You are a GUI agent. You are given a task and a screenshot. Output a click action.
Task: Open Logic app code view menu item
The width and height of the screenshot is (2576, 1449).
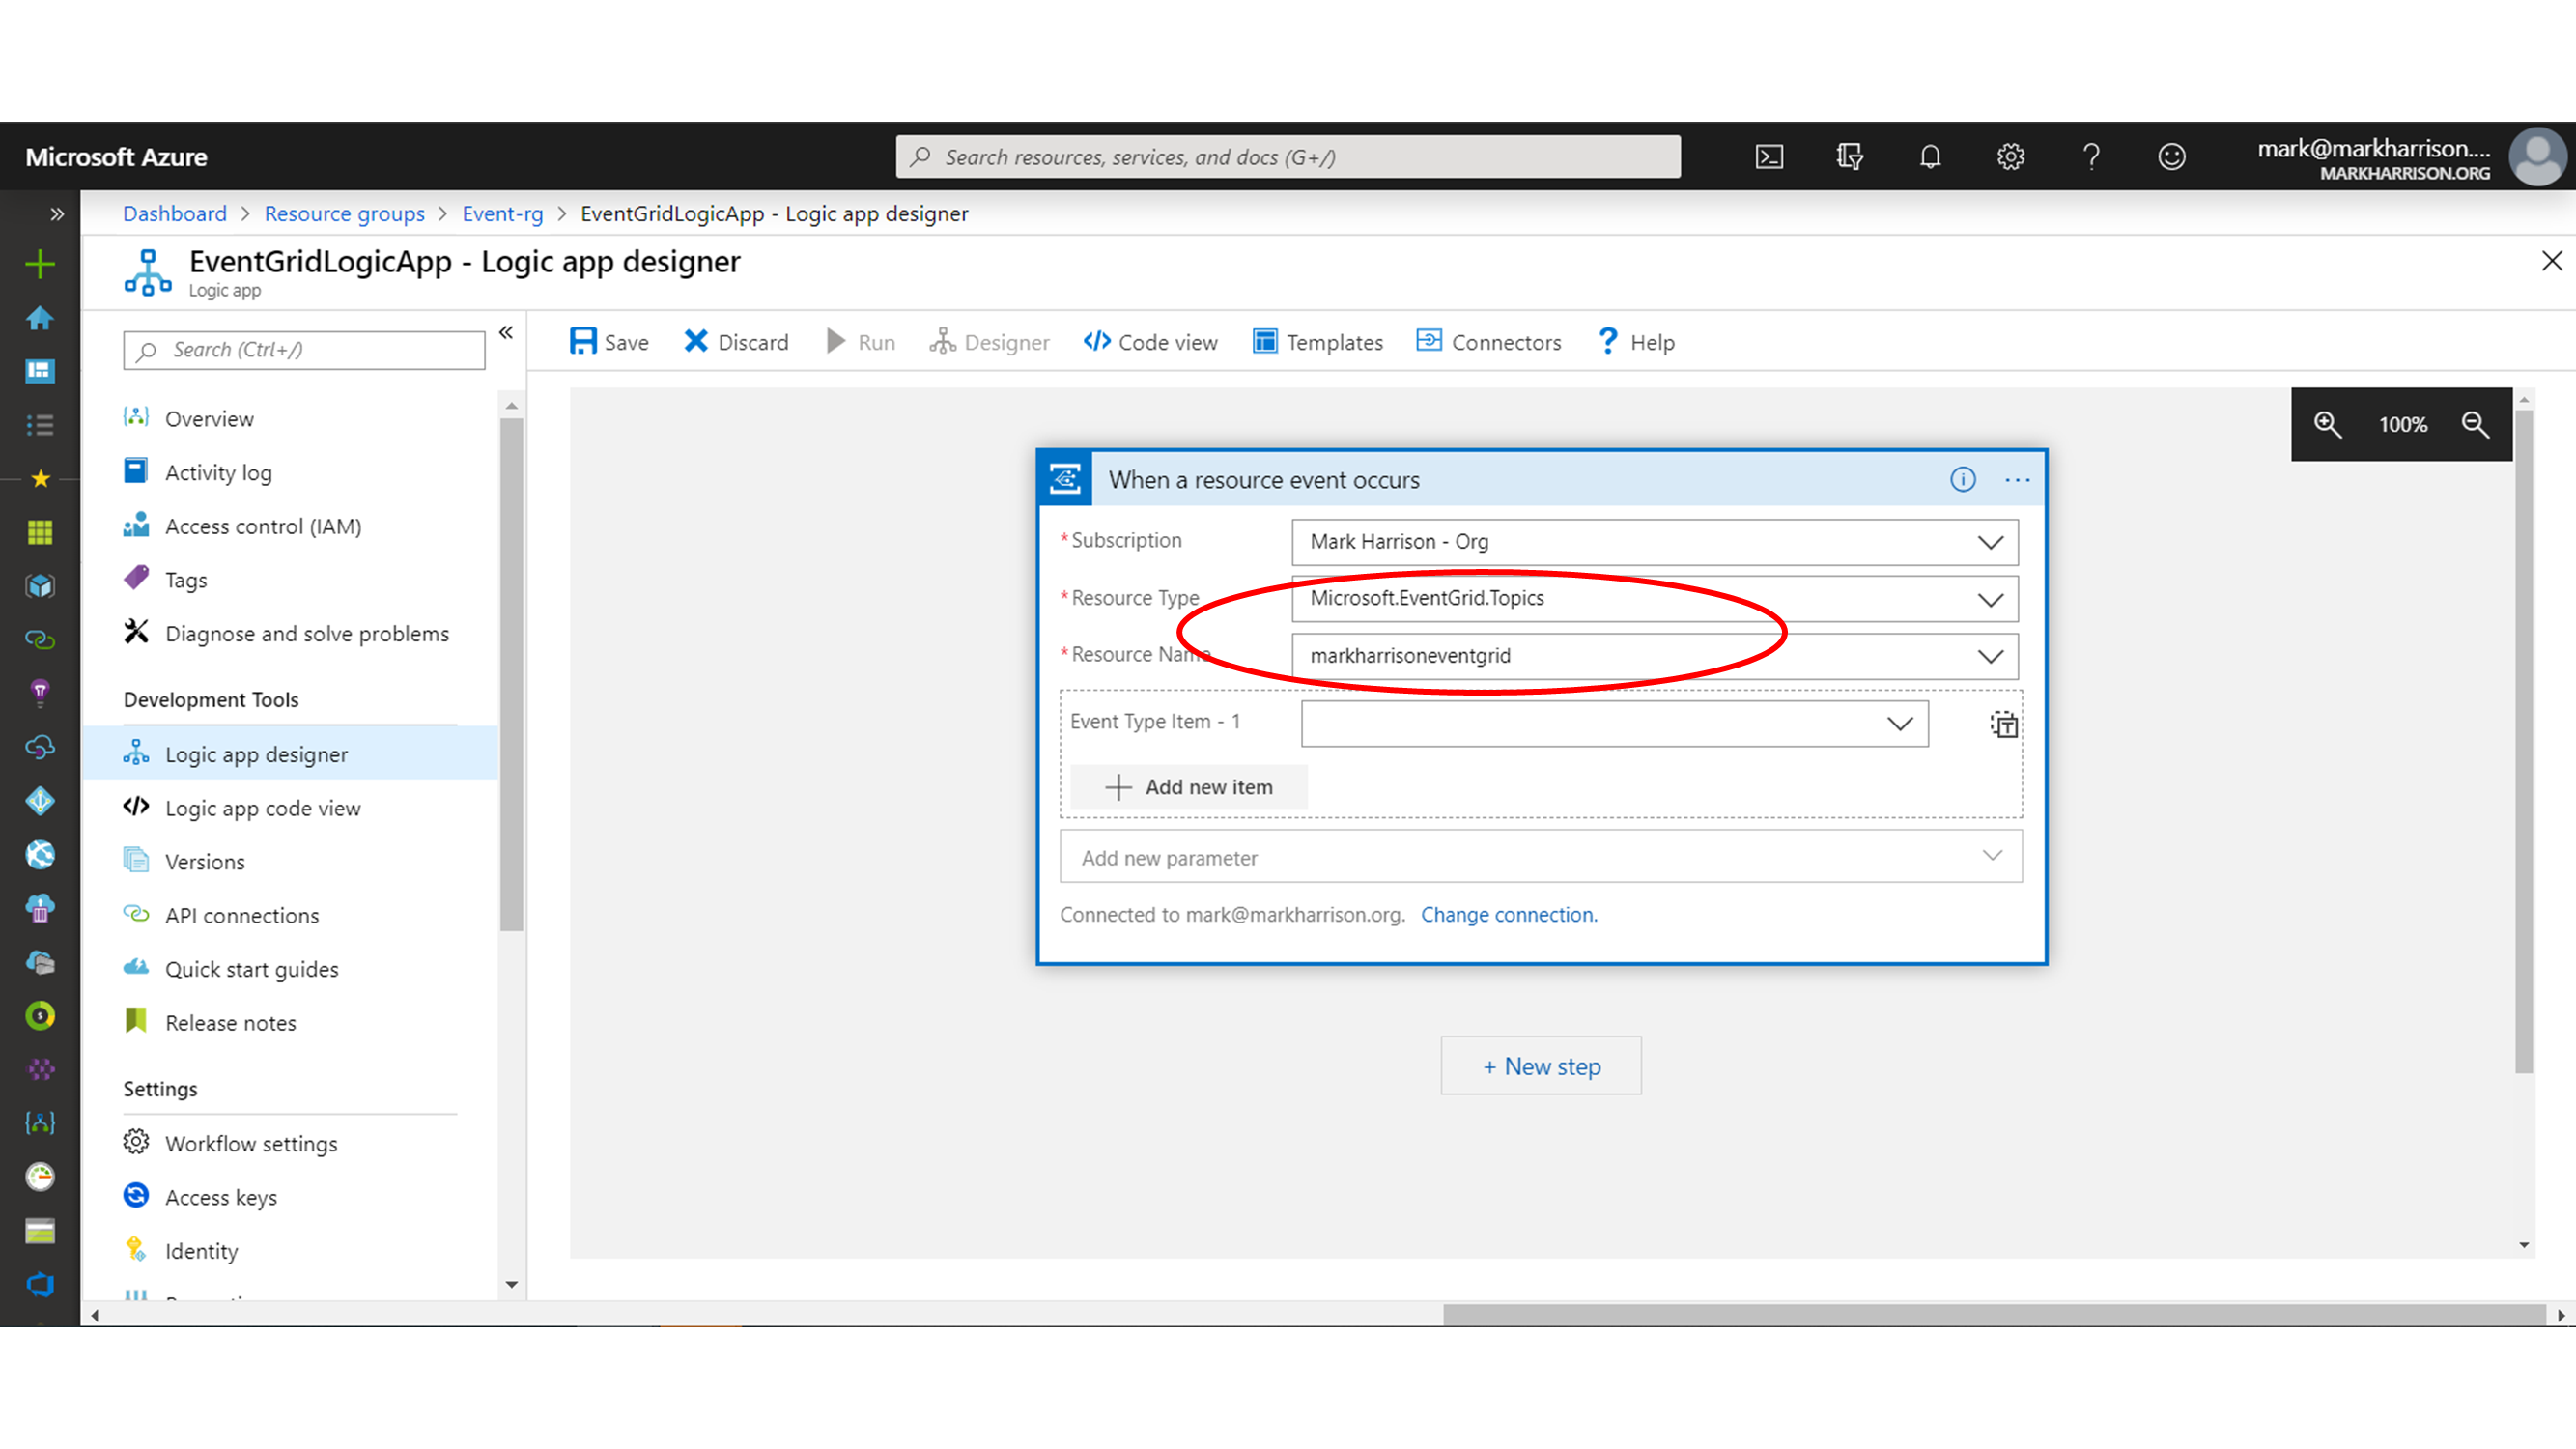(x=262, y=808)
